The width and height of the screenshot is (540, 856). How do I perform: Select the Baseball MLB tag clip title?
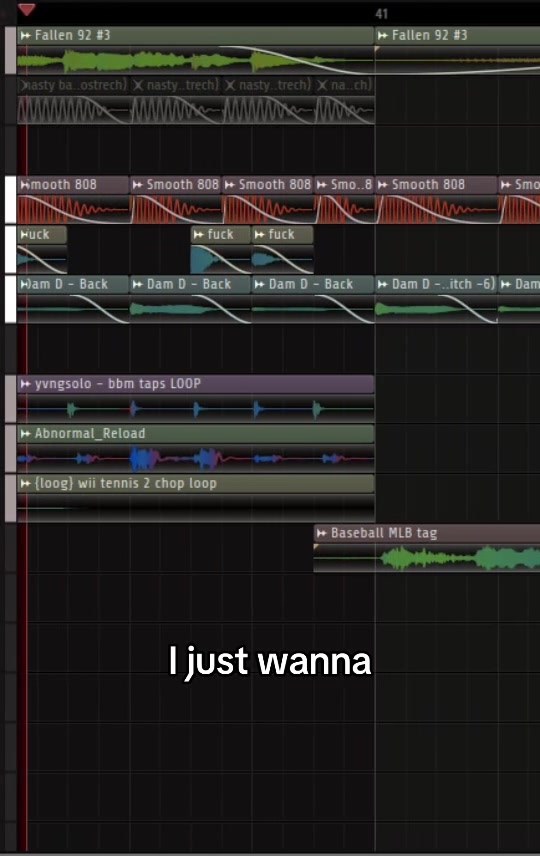point(384,533)
